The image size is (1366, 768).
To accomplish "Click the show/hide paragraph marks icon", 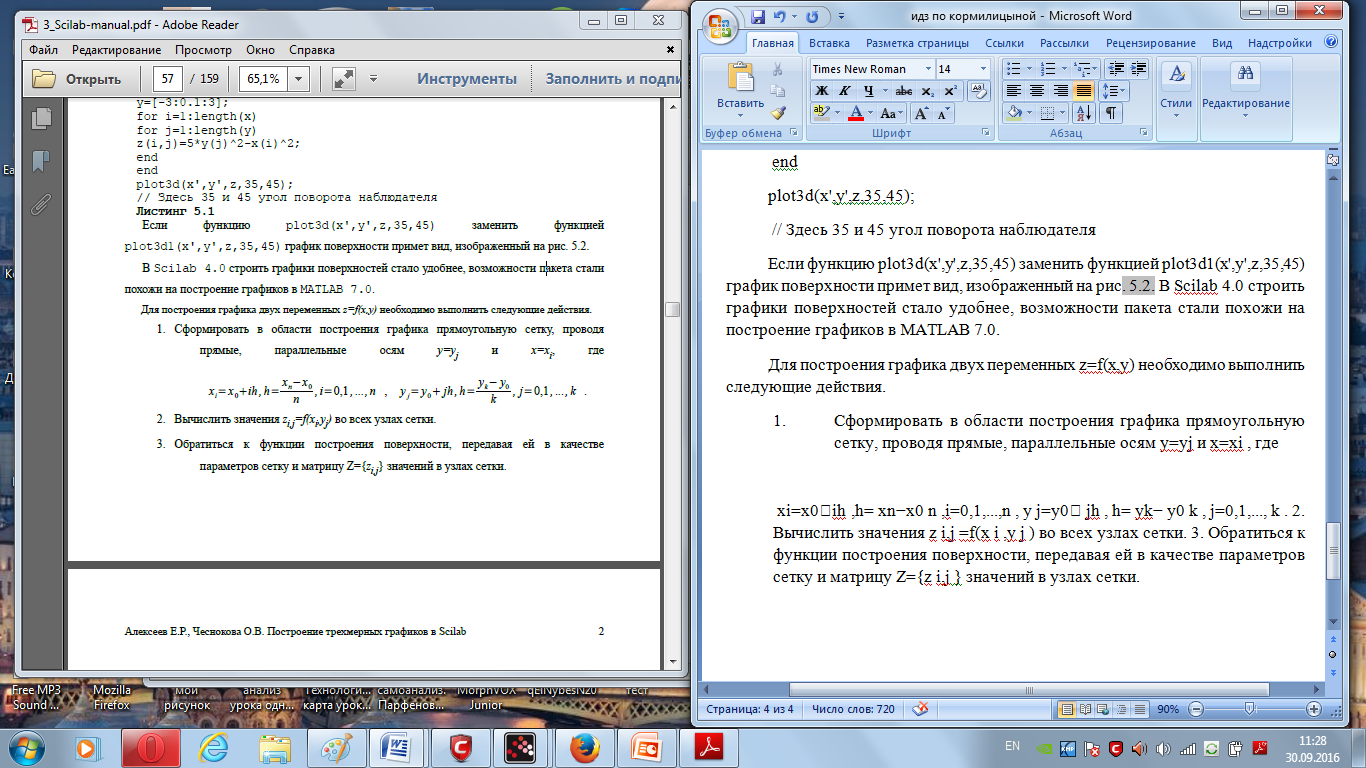I will pos(1111,113).
